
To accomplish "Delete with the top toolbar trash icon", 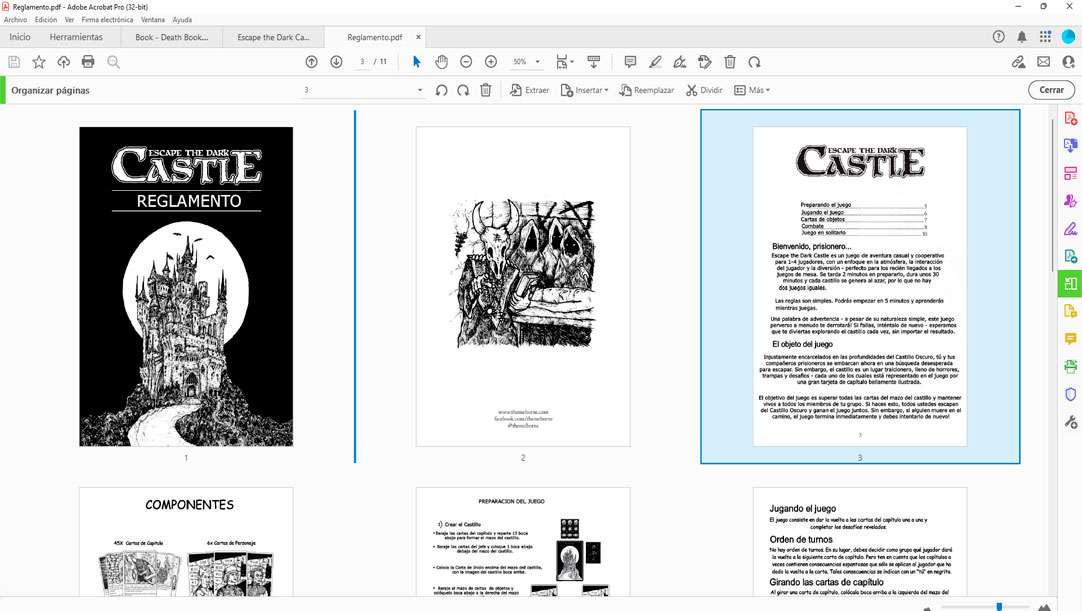I will (730, 62).
